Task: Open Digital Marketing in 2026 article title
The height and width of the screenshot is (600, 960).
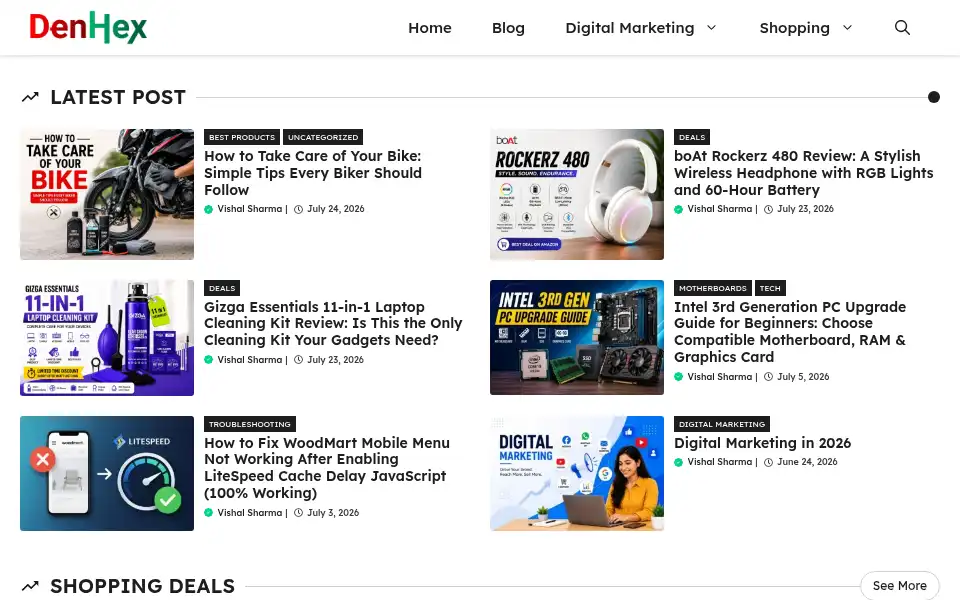Action: point(762,443)
